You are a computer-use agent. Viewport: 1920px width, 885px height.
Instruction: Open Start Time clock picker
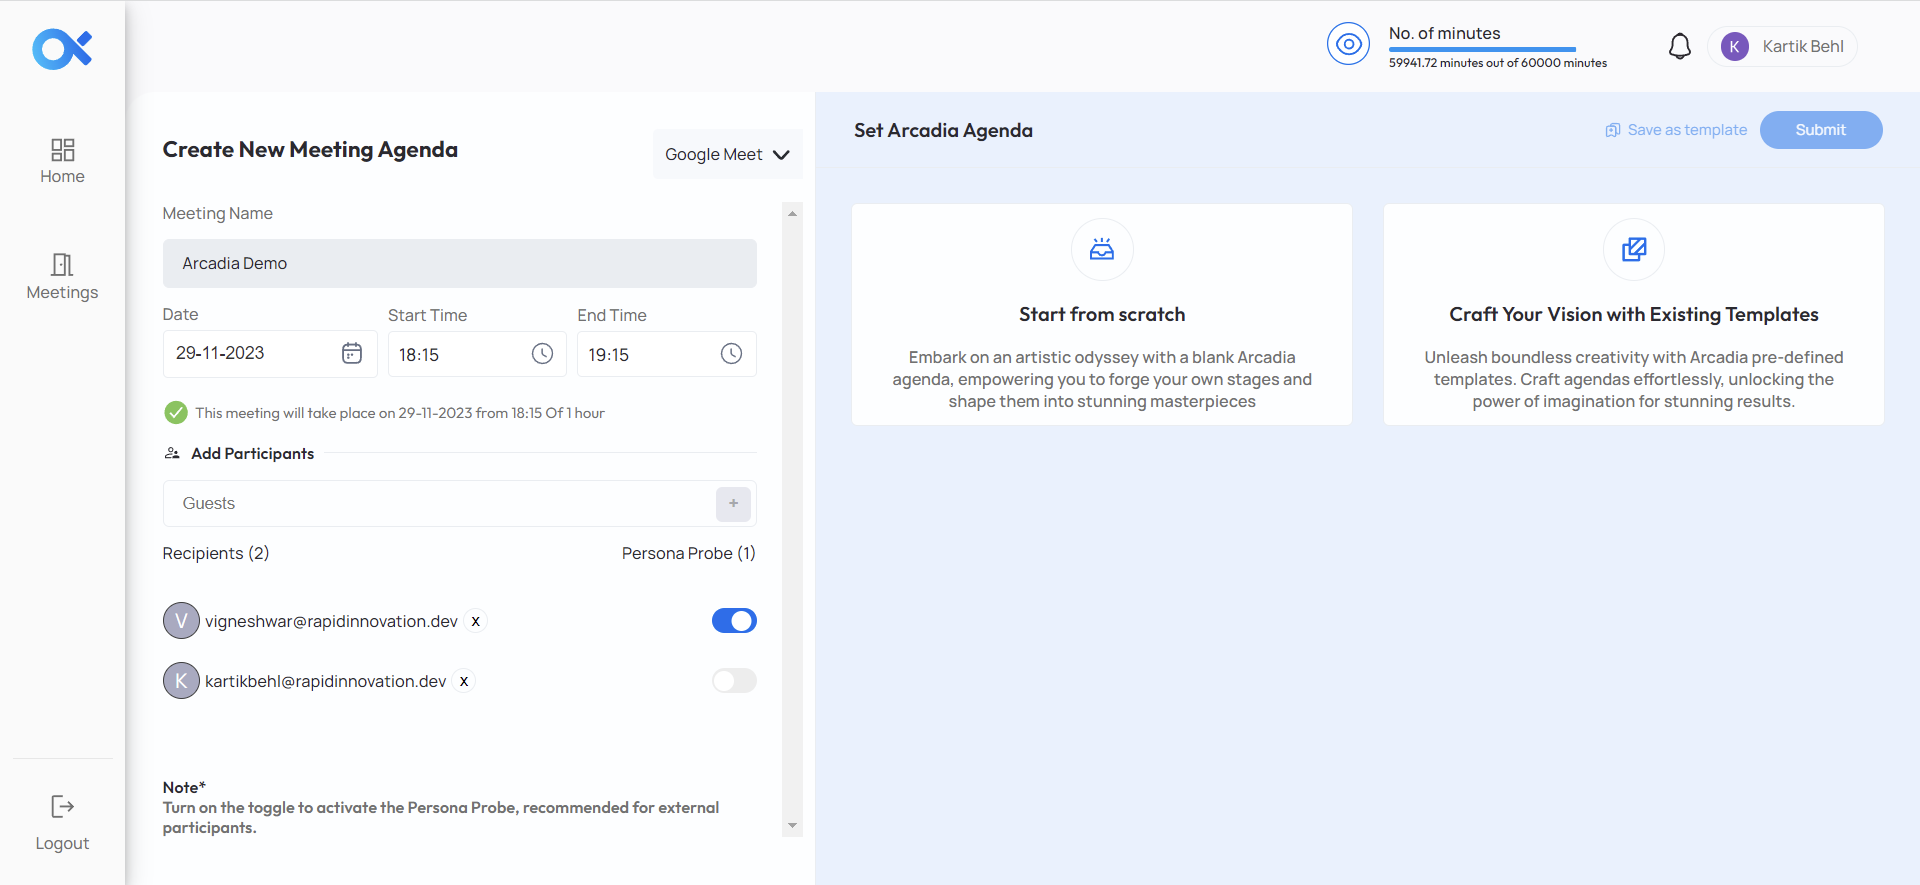click(542, 353)
